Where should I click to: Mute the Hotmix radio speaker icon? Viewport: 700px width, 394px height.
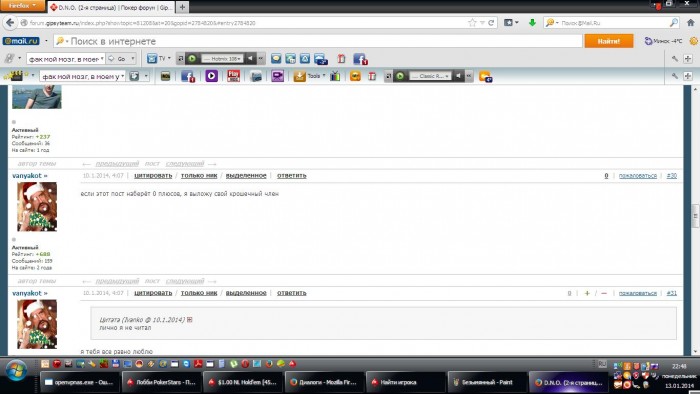click(x=250, y=58)
